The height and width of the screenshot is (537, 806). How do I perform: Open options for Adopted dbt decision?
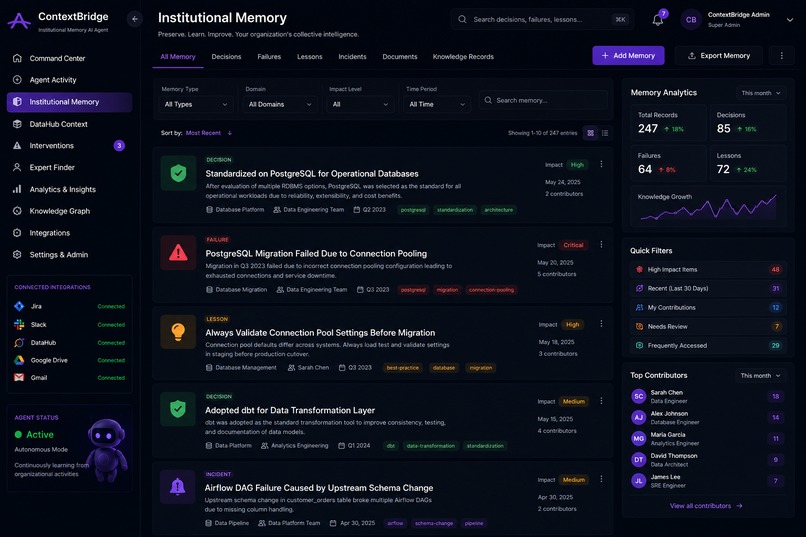coord(601,401)
